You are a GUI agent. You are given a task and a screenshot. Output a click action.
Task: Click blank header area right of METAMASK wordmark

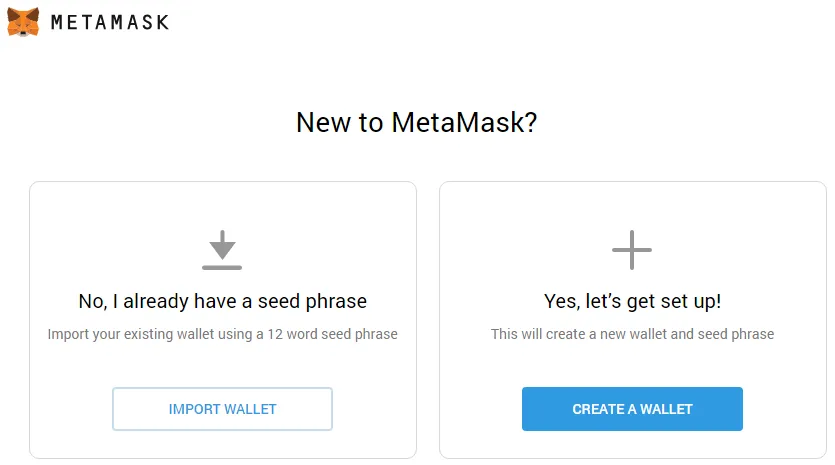click(479, 22)
